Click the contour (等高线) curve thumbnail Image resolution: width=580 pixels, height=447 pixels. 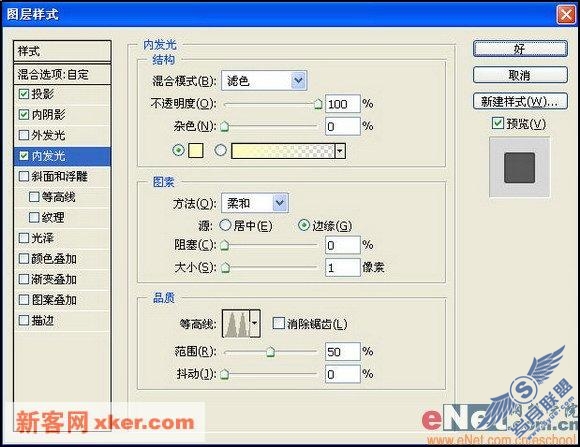click(x=236, y=324)
